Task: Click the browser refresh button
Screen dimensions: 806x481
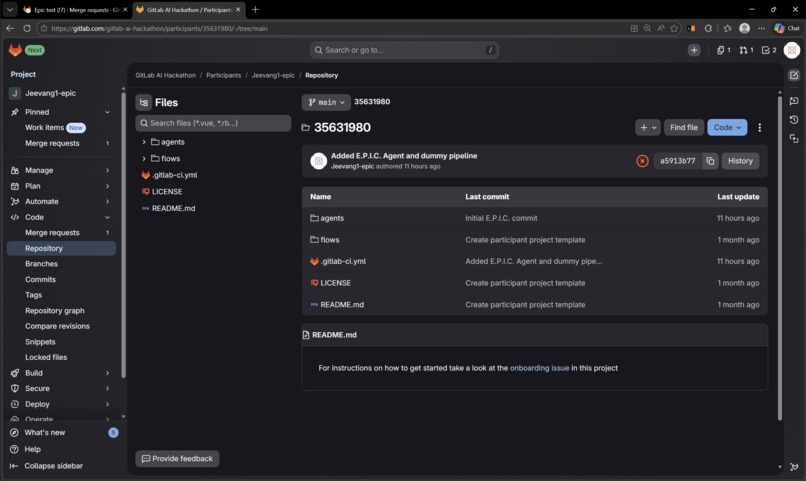Action: 27,28
